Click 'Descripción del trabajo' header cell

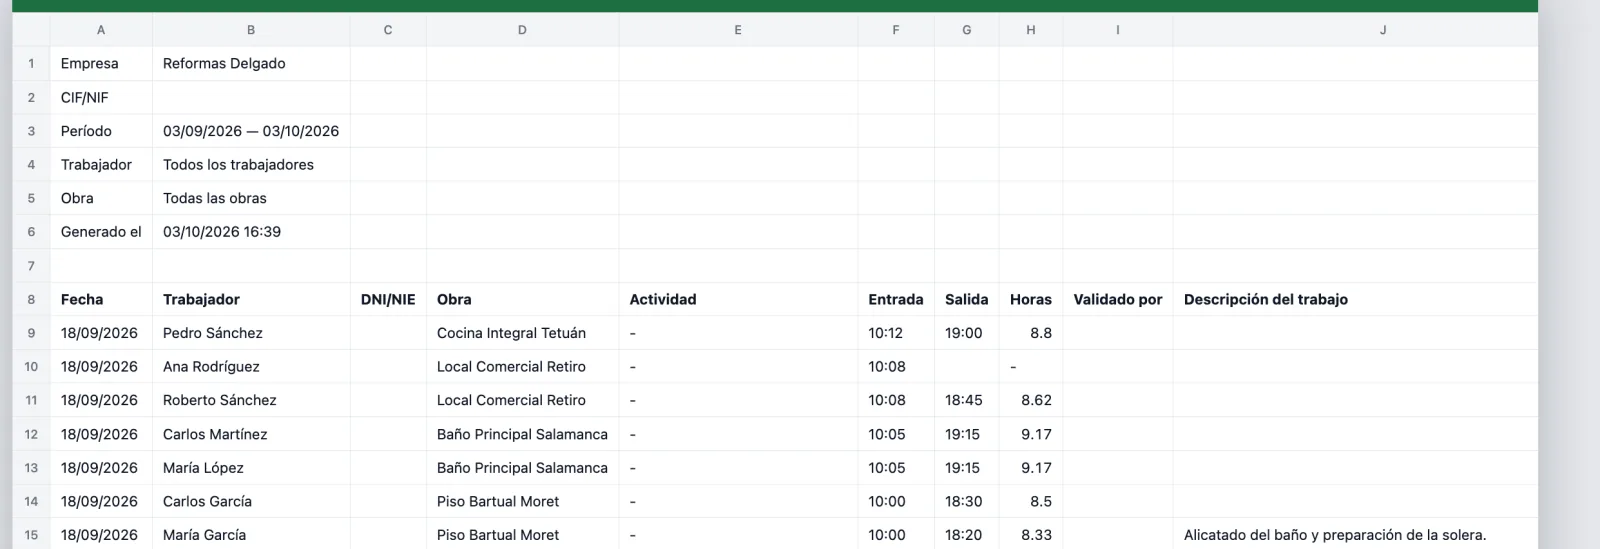(x=1356, y=299)
